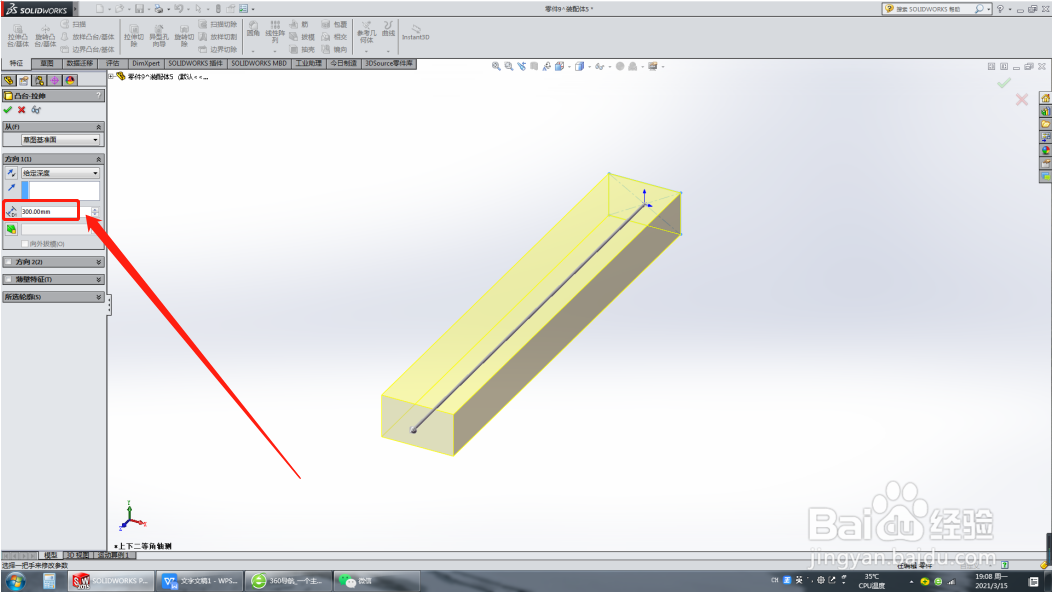Viewport: 1053px width, 593px height.
Task: Toggle detailed preview eyeglasses icon
Action: [36, 110]
